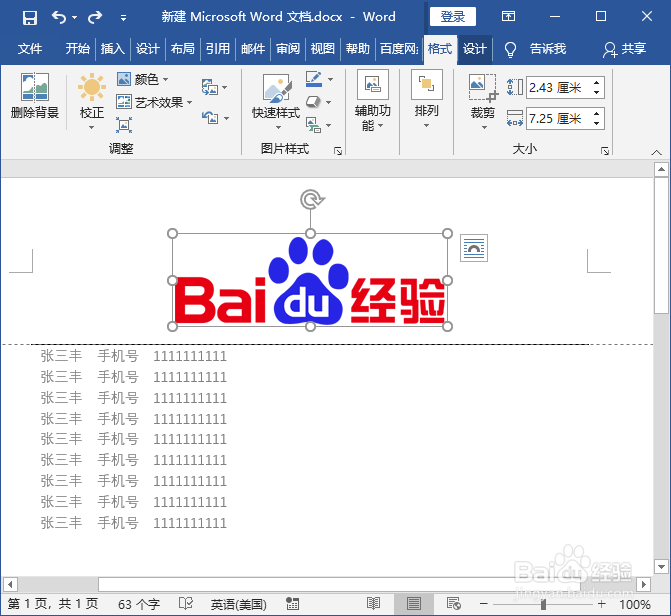Switch to the 审阅 tab
Screen dimensions: 671x616
288,49
